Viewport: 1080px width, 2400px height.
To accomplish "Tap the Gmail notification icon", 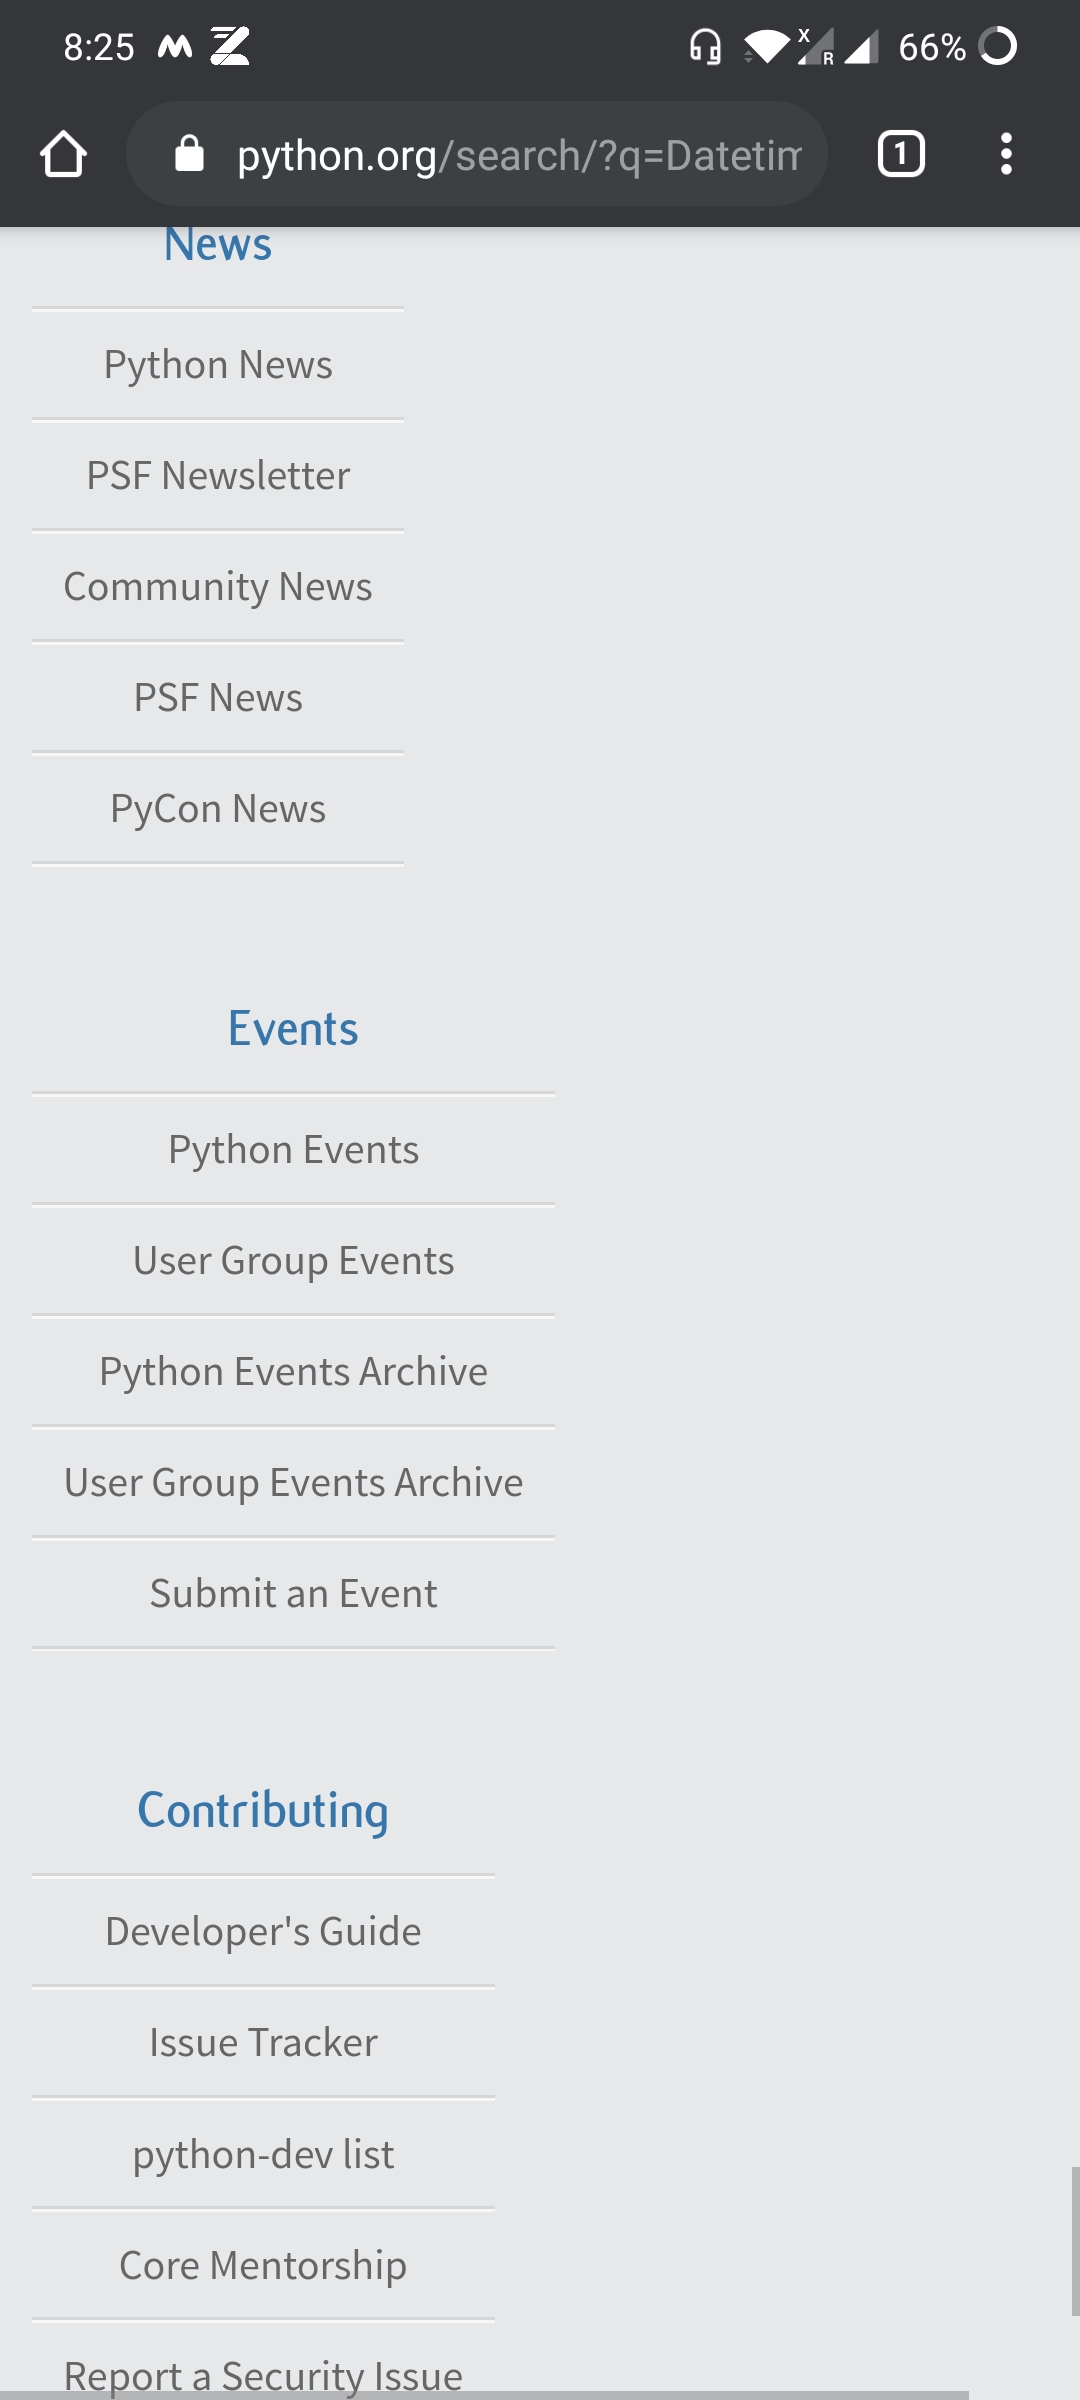I will point(175,46).
